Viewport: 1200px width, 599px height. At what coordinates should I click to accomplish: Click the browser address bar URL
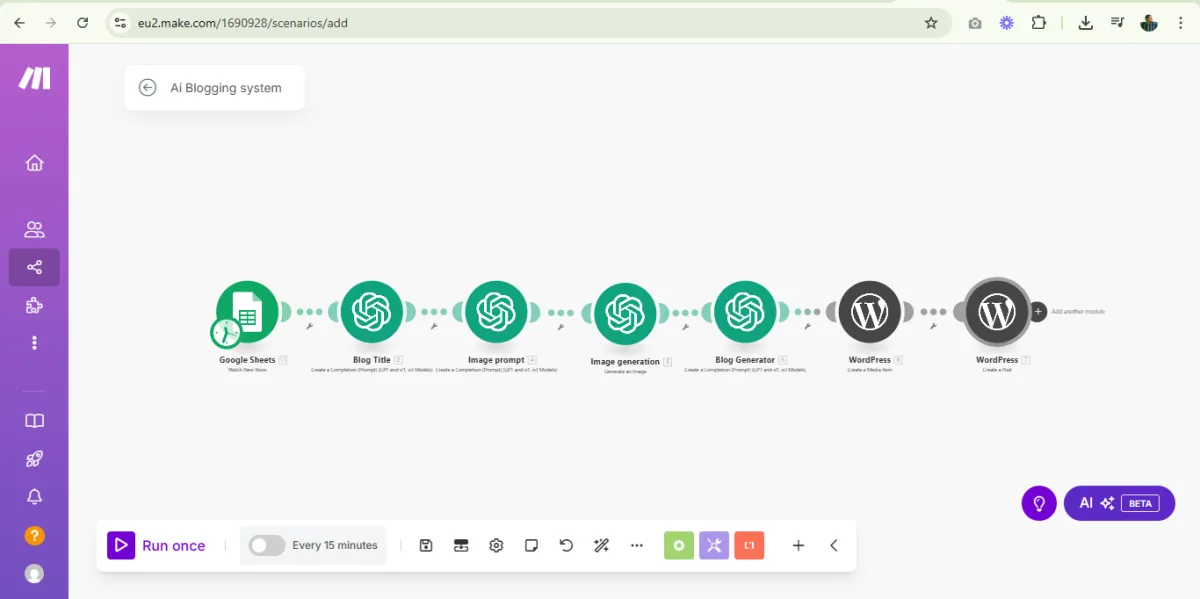(x=243, y=22)
